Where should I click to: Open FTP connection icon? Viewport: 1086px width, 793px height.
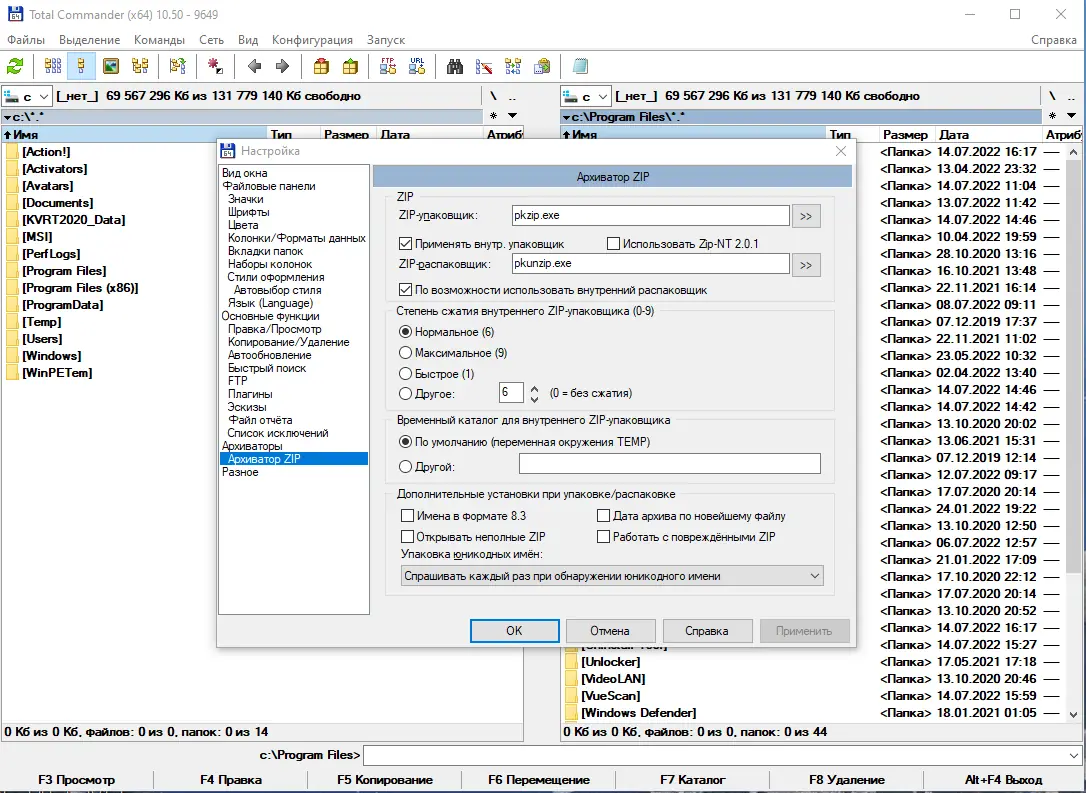click(x=388, y=66)
